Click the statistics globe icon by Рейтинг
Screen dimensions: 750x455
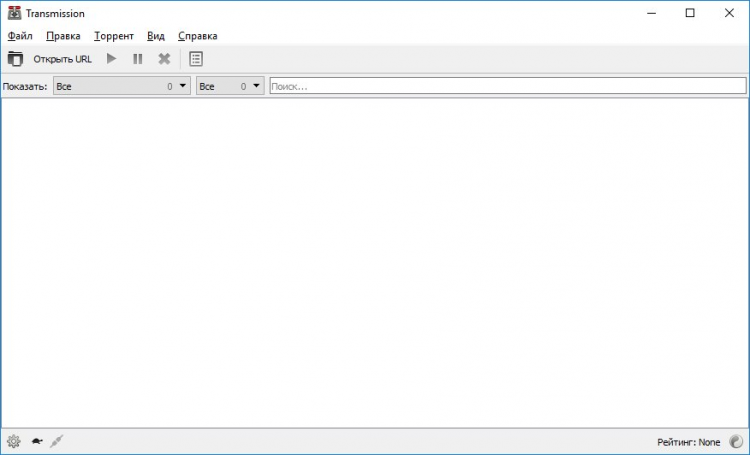736,442
